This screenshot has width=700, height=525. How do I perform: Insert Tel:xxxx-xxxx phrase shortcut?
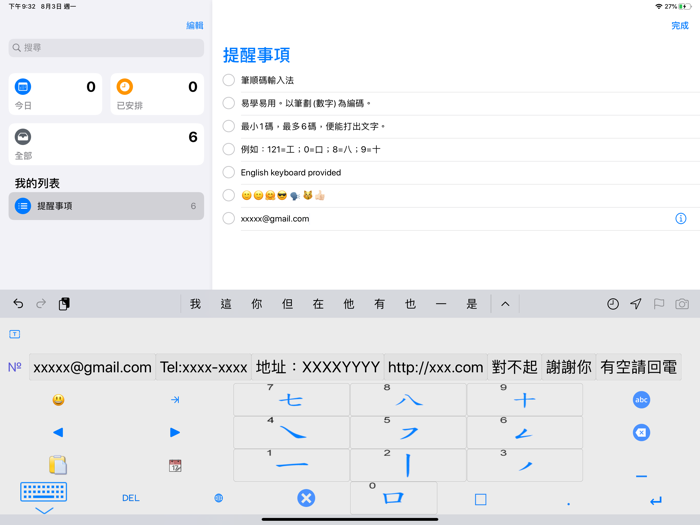click(x=204, y=367)
